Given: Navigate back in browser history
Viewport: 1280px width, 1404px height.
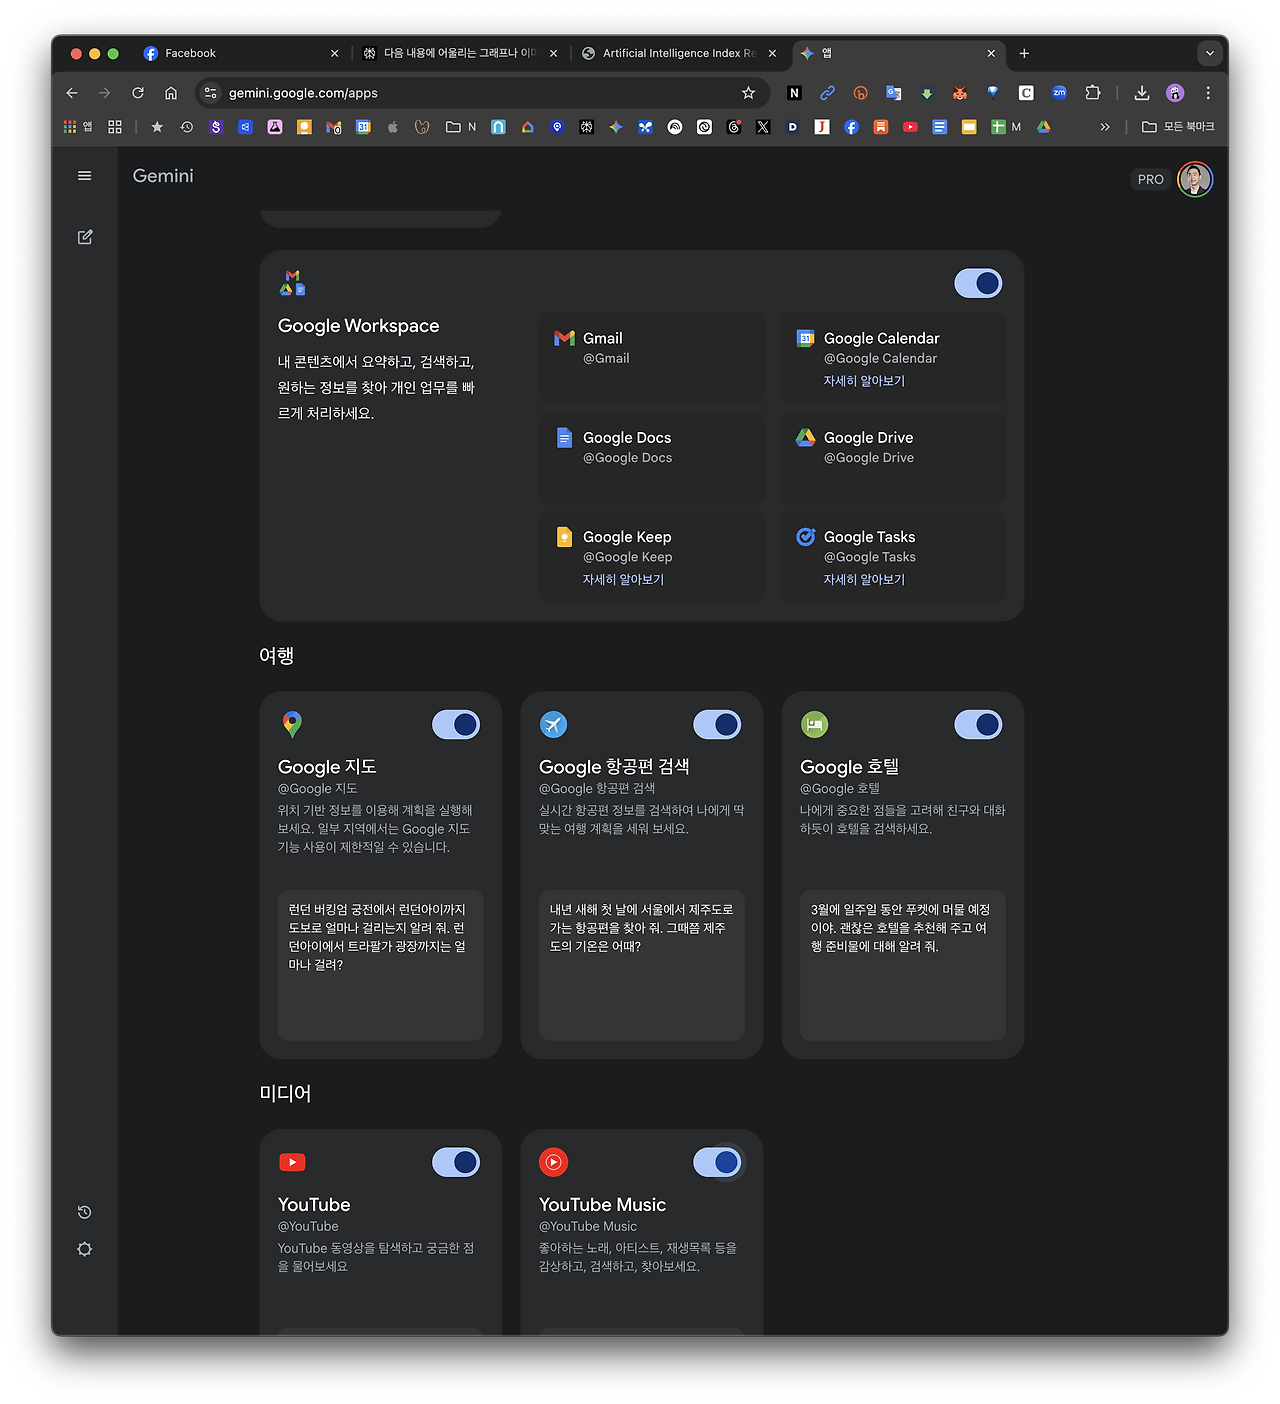Looking at the screenshot, I should tap(72, 93).
